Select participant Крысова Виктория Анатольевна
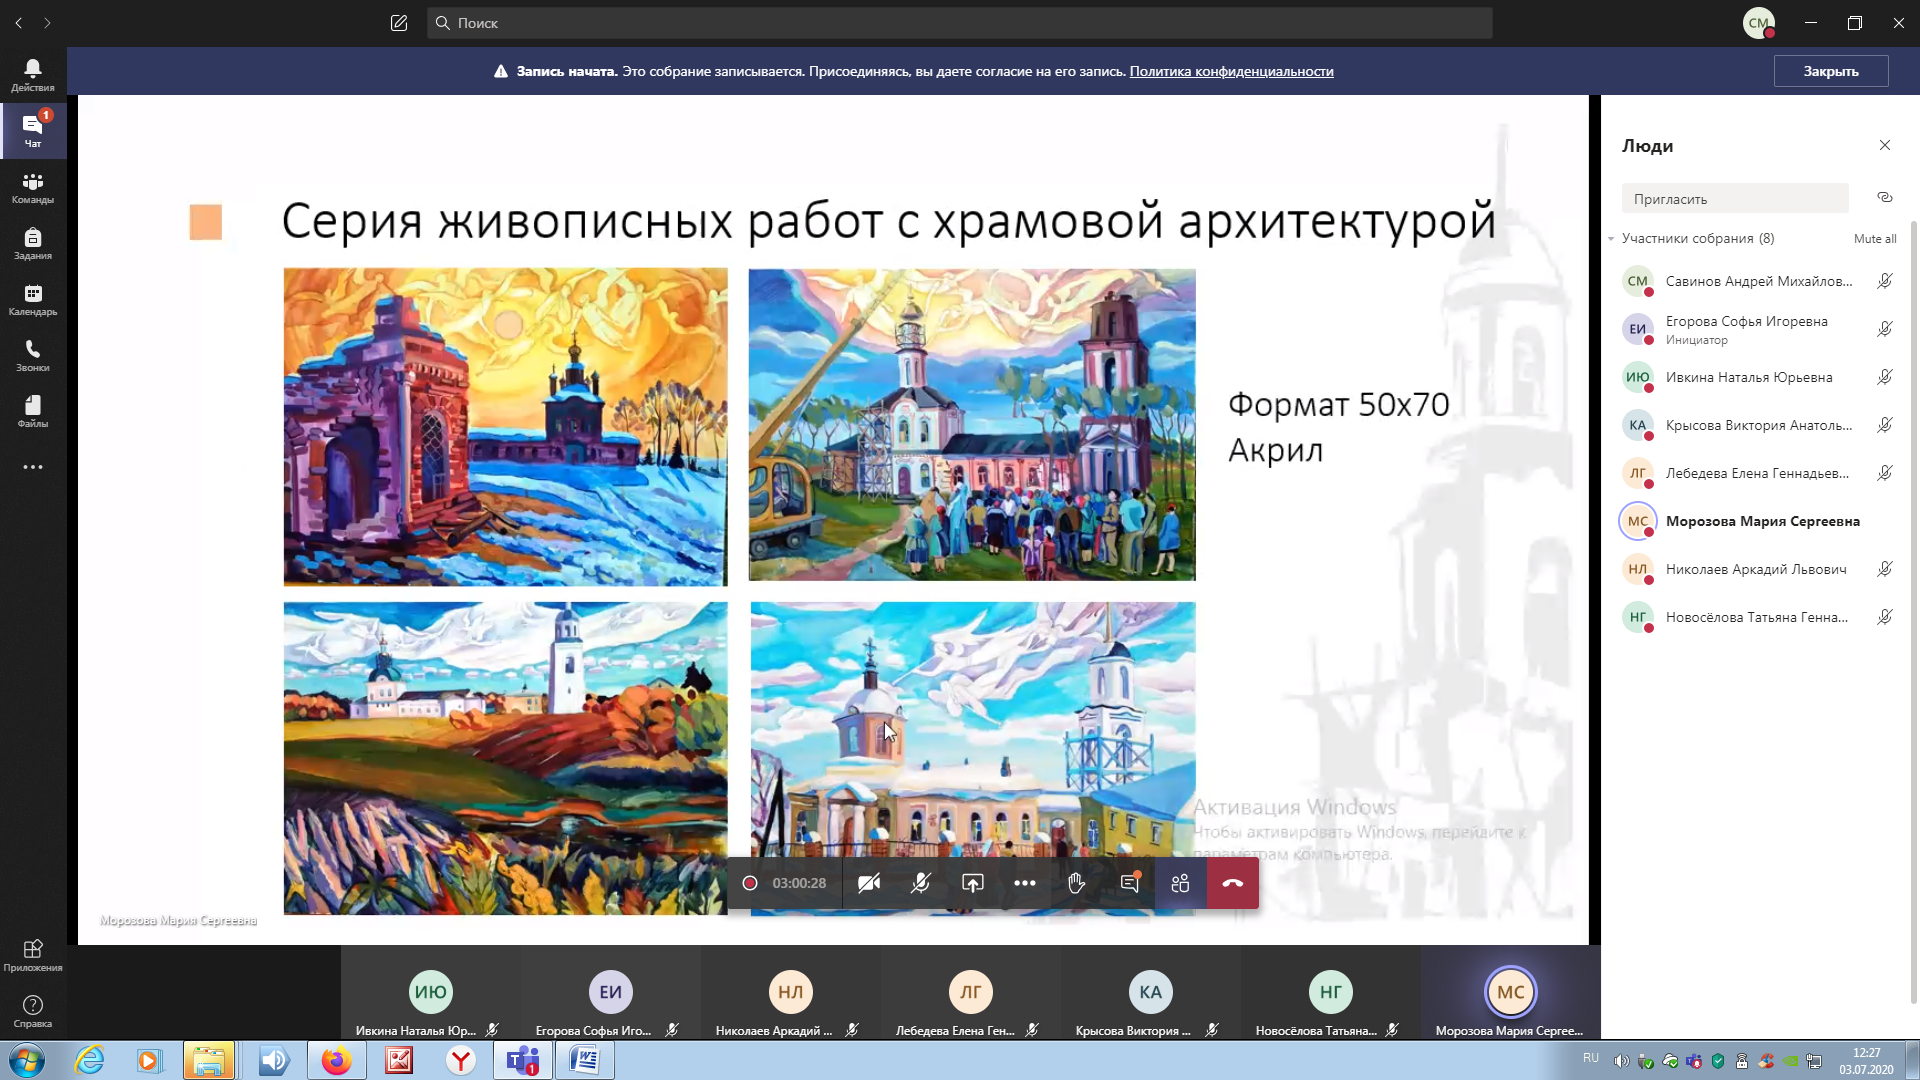The image size is (1920, 1080). pos(1758,425)
